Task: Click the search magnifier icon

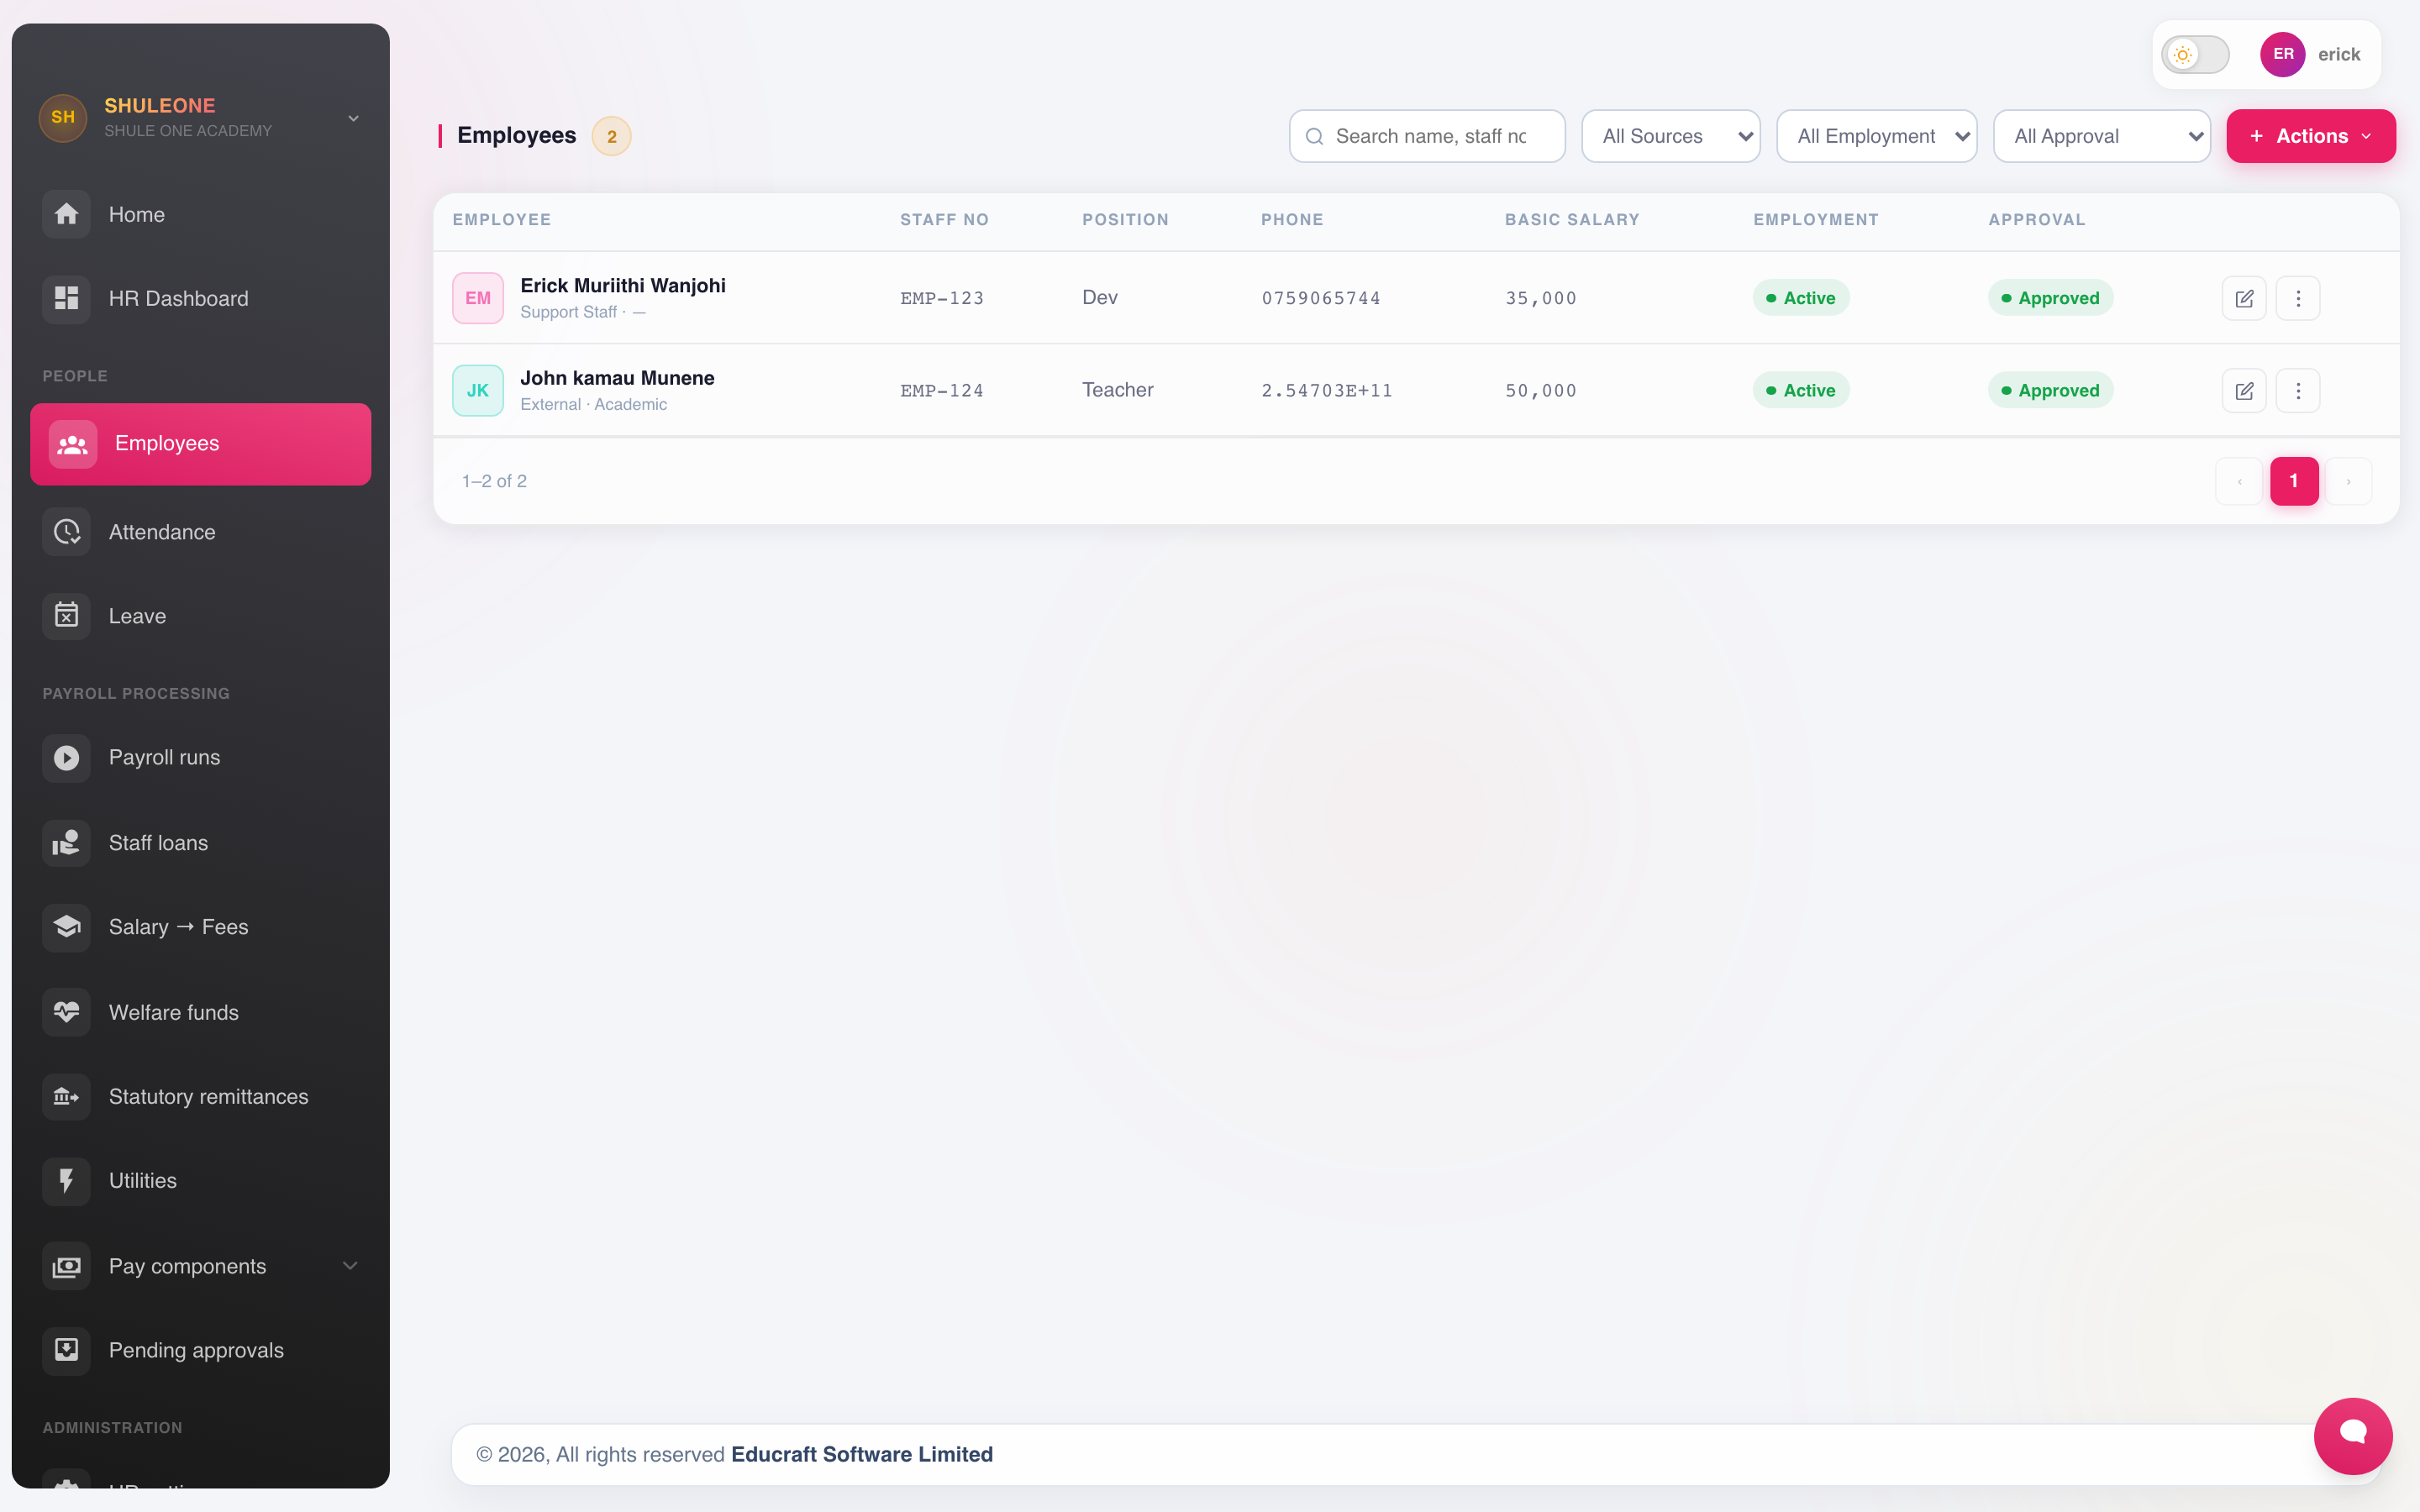Action: click(x=1314, y=137)
